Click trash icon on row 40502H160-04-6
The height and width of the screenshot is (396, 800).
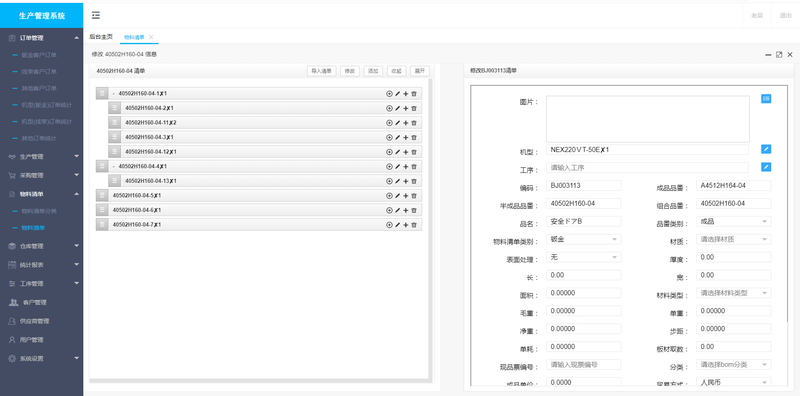(x=414, y=210)
